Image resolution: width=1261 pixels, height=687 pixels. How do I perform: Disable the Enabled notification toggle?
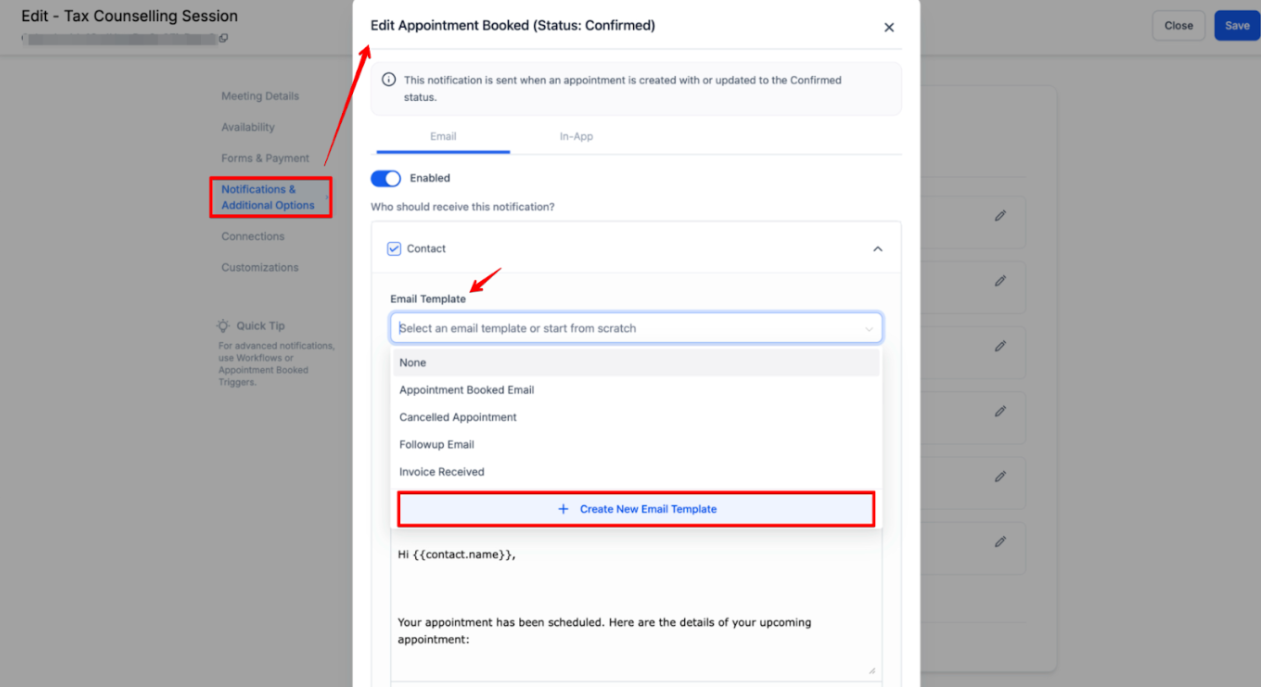[386, 178]
